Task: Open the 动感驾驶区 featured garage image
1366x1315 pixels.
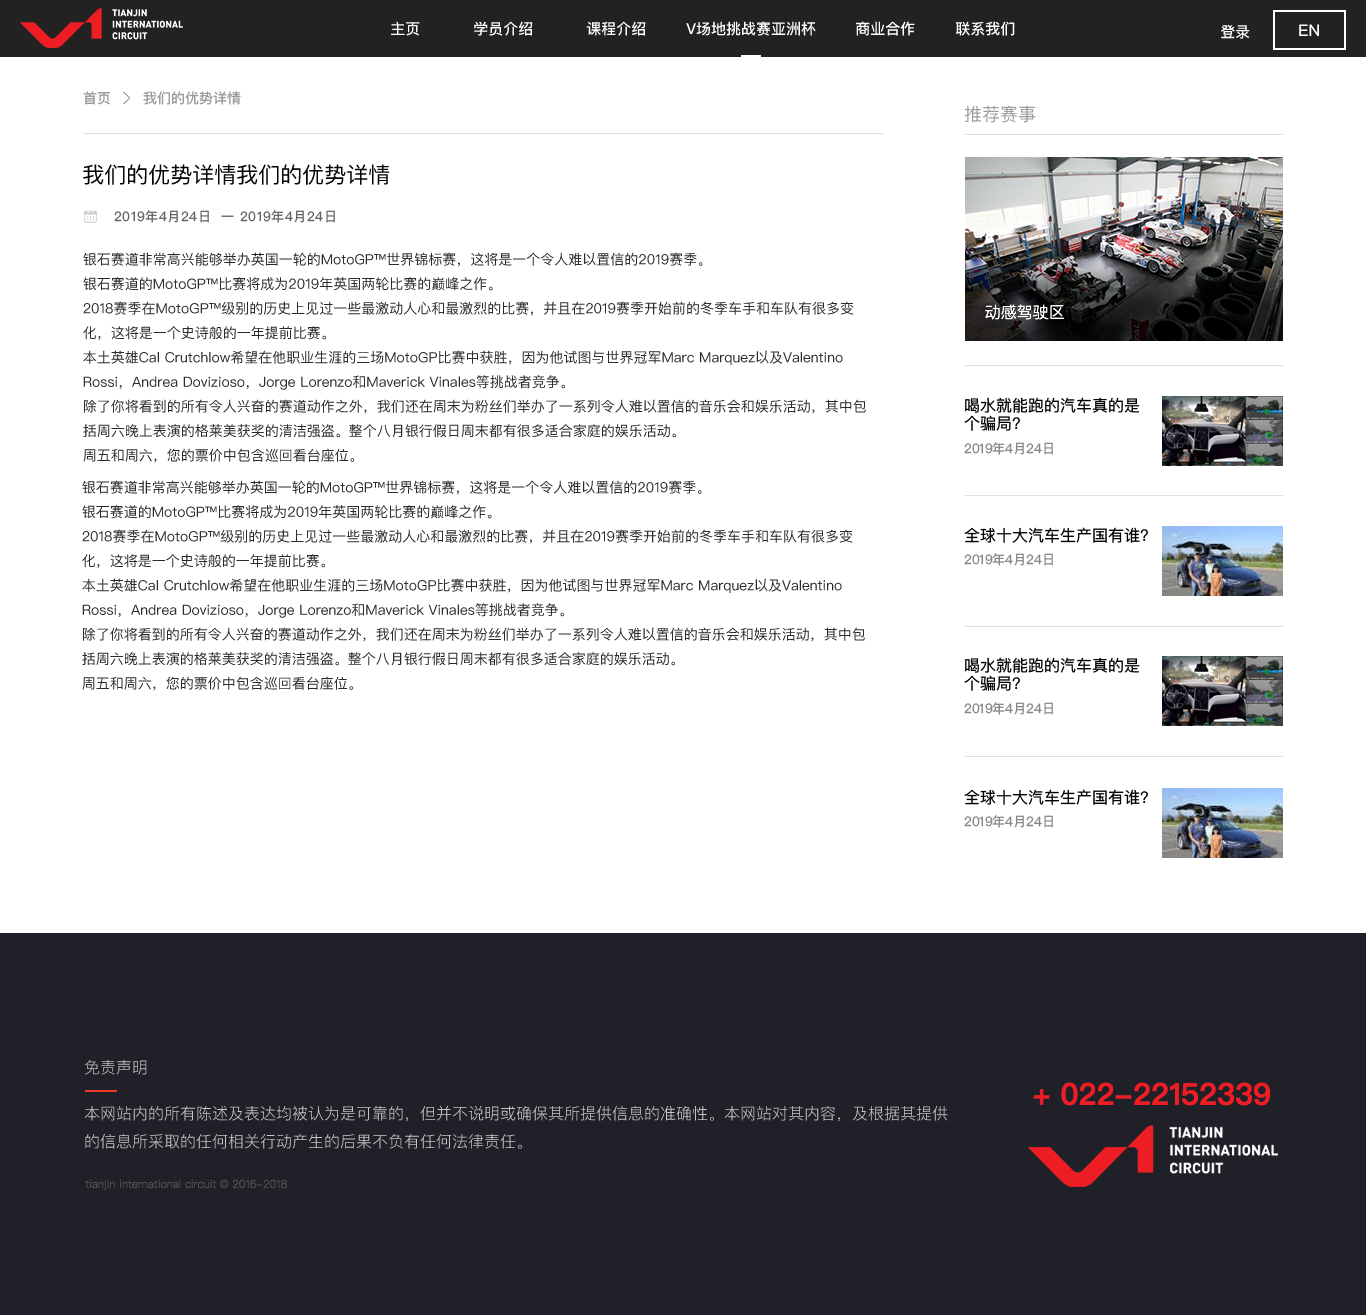Action: point(1124,249)
